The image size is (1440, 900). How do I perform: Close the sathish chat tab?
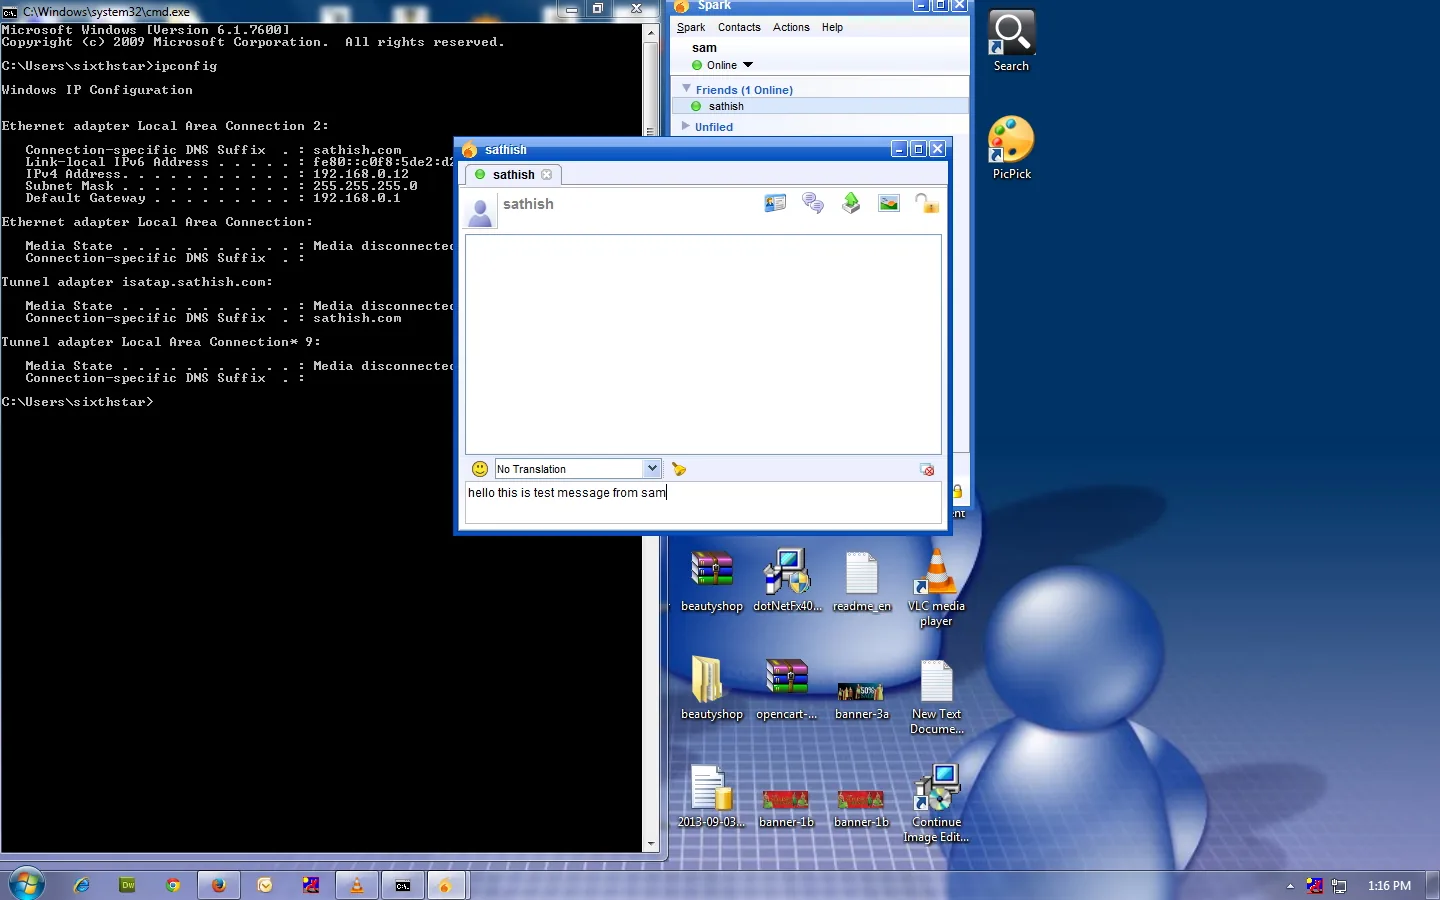[547, 174]
